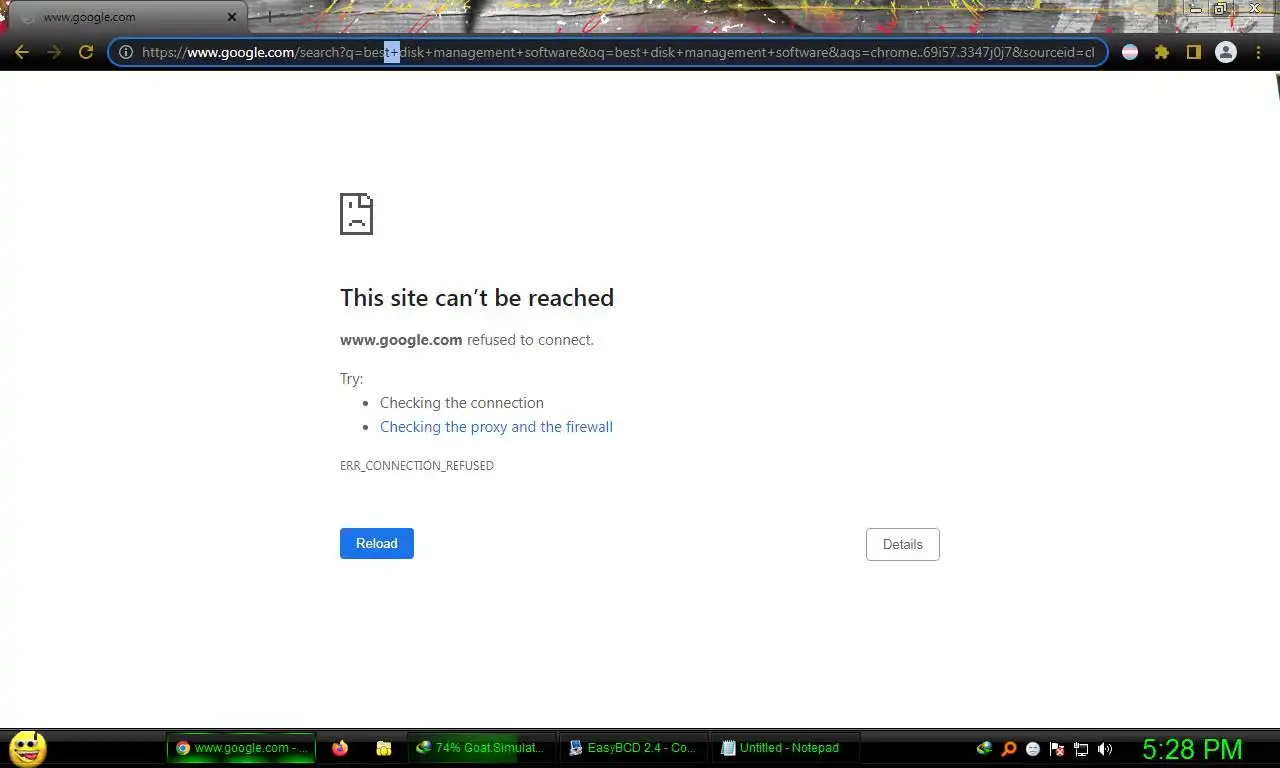
Task: Minimize the Chrome window
Action: point(1195,8)
